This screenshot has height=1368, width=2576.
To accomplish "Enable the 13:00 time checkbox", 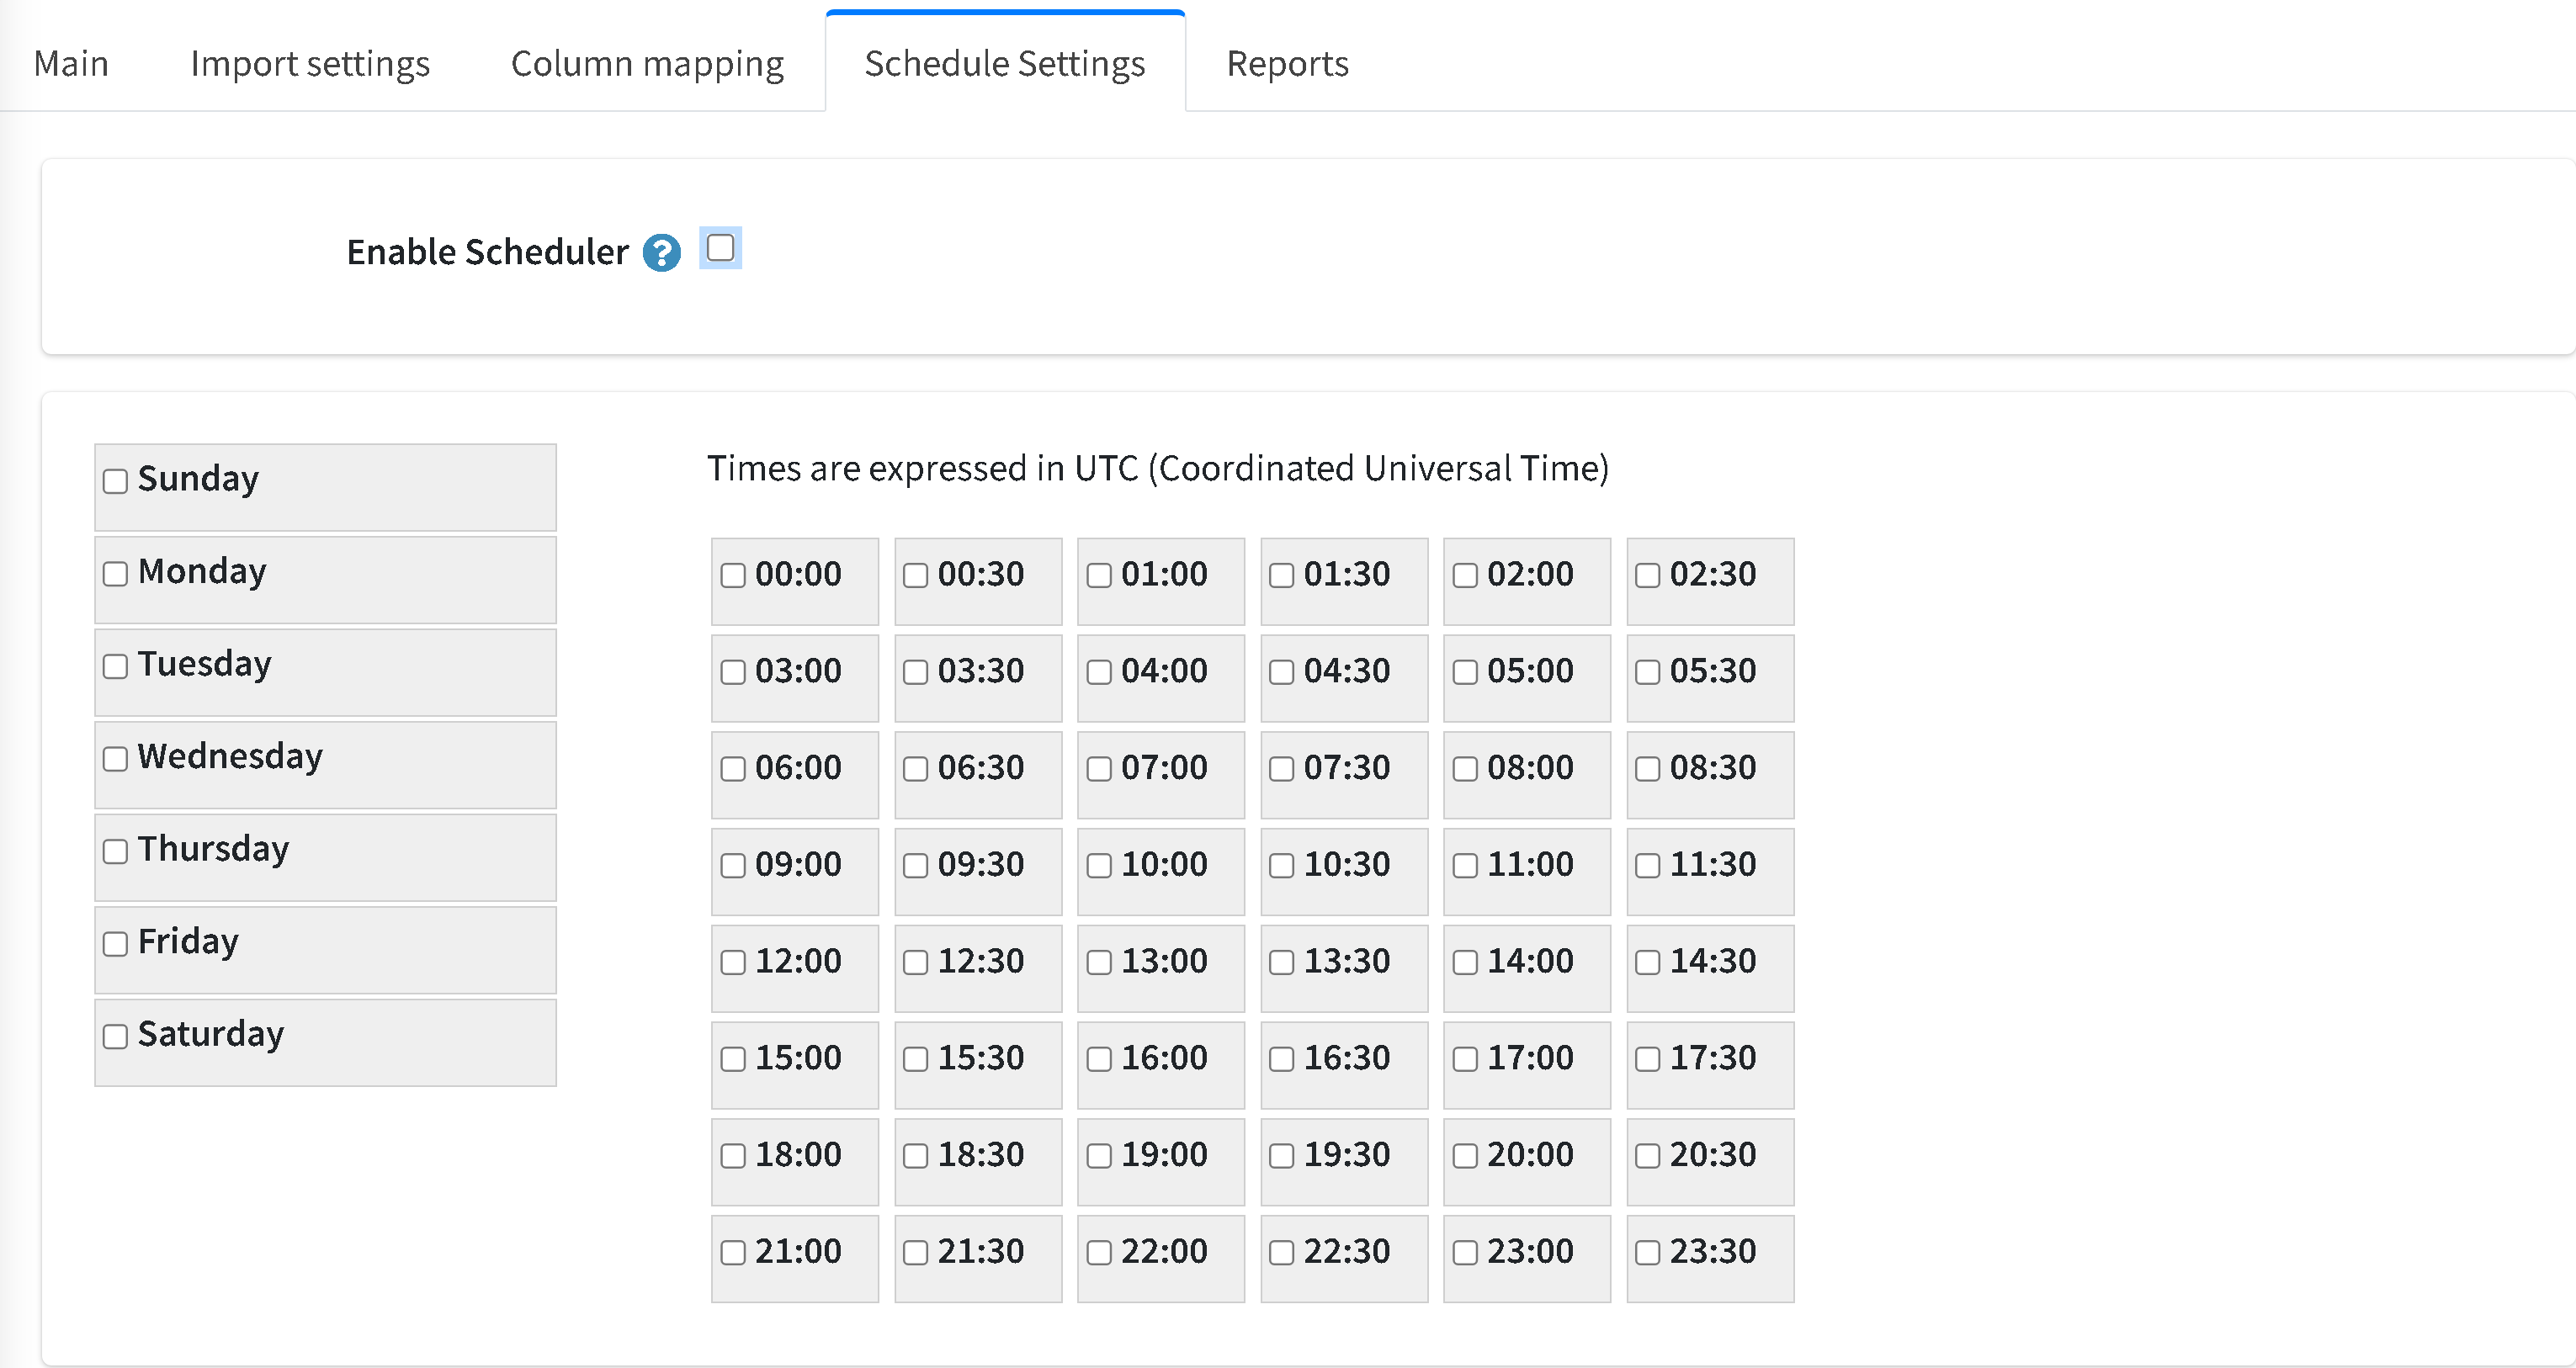I will tap(1099, 963).
